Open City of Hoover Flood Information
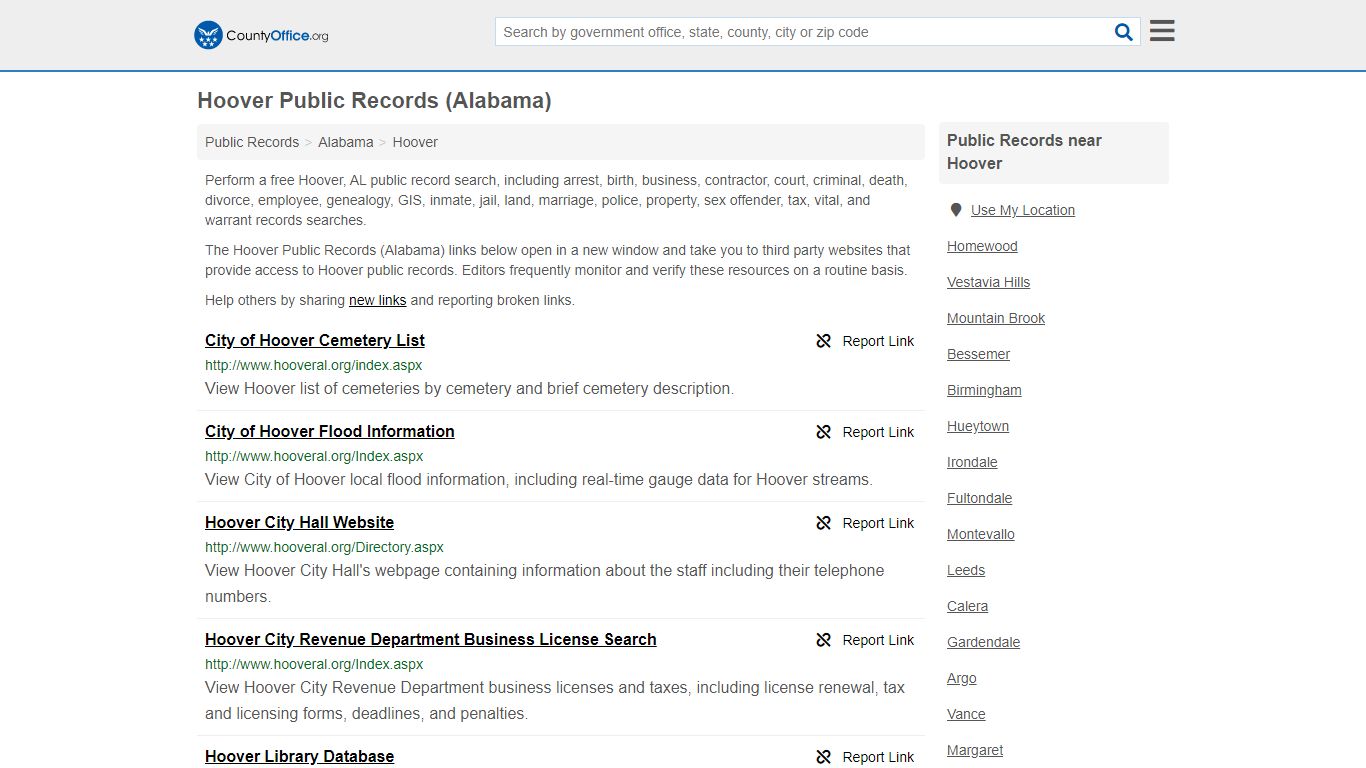The width and height of the screenshot is (1366, 768). click(330, 431)
